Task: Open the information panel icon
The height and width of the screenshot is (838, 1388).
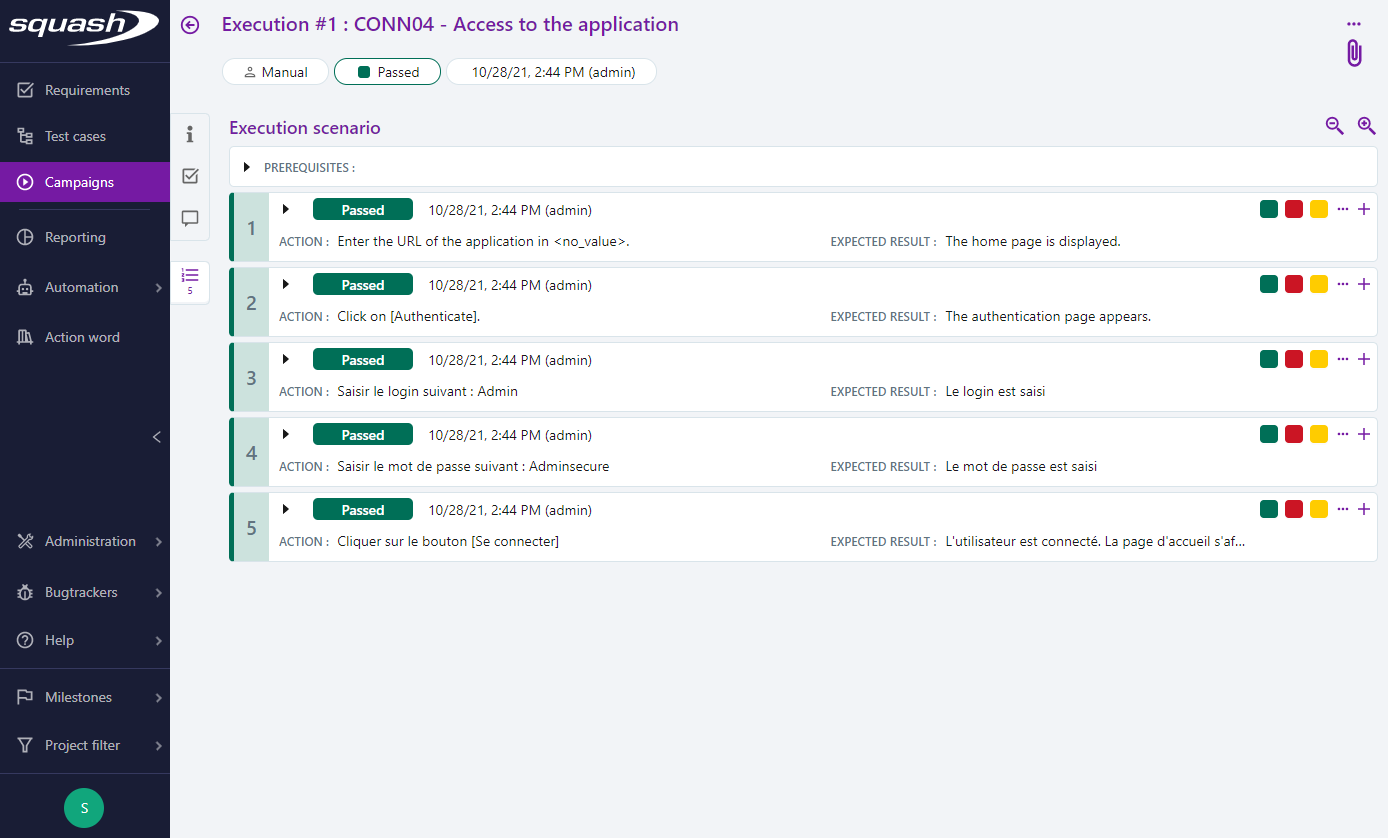Action: pos(190,134)
